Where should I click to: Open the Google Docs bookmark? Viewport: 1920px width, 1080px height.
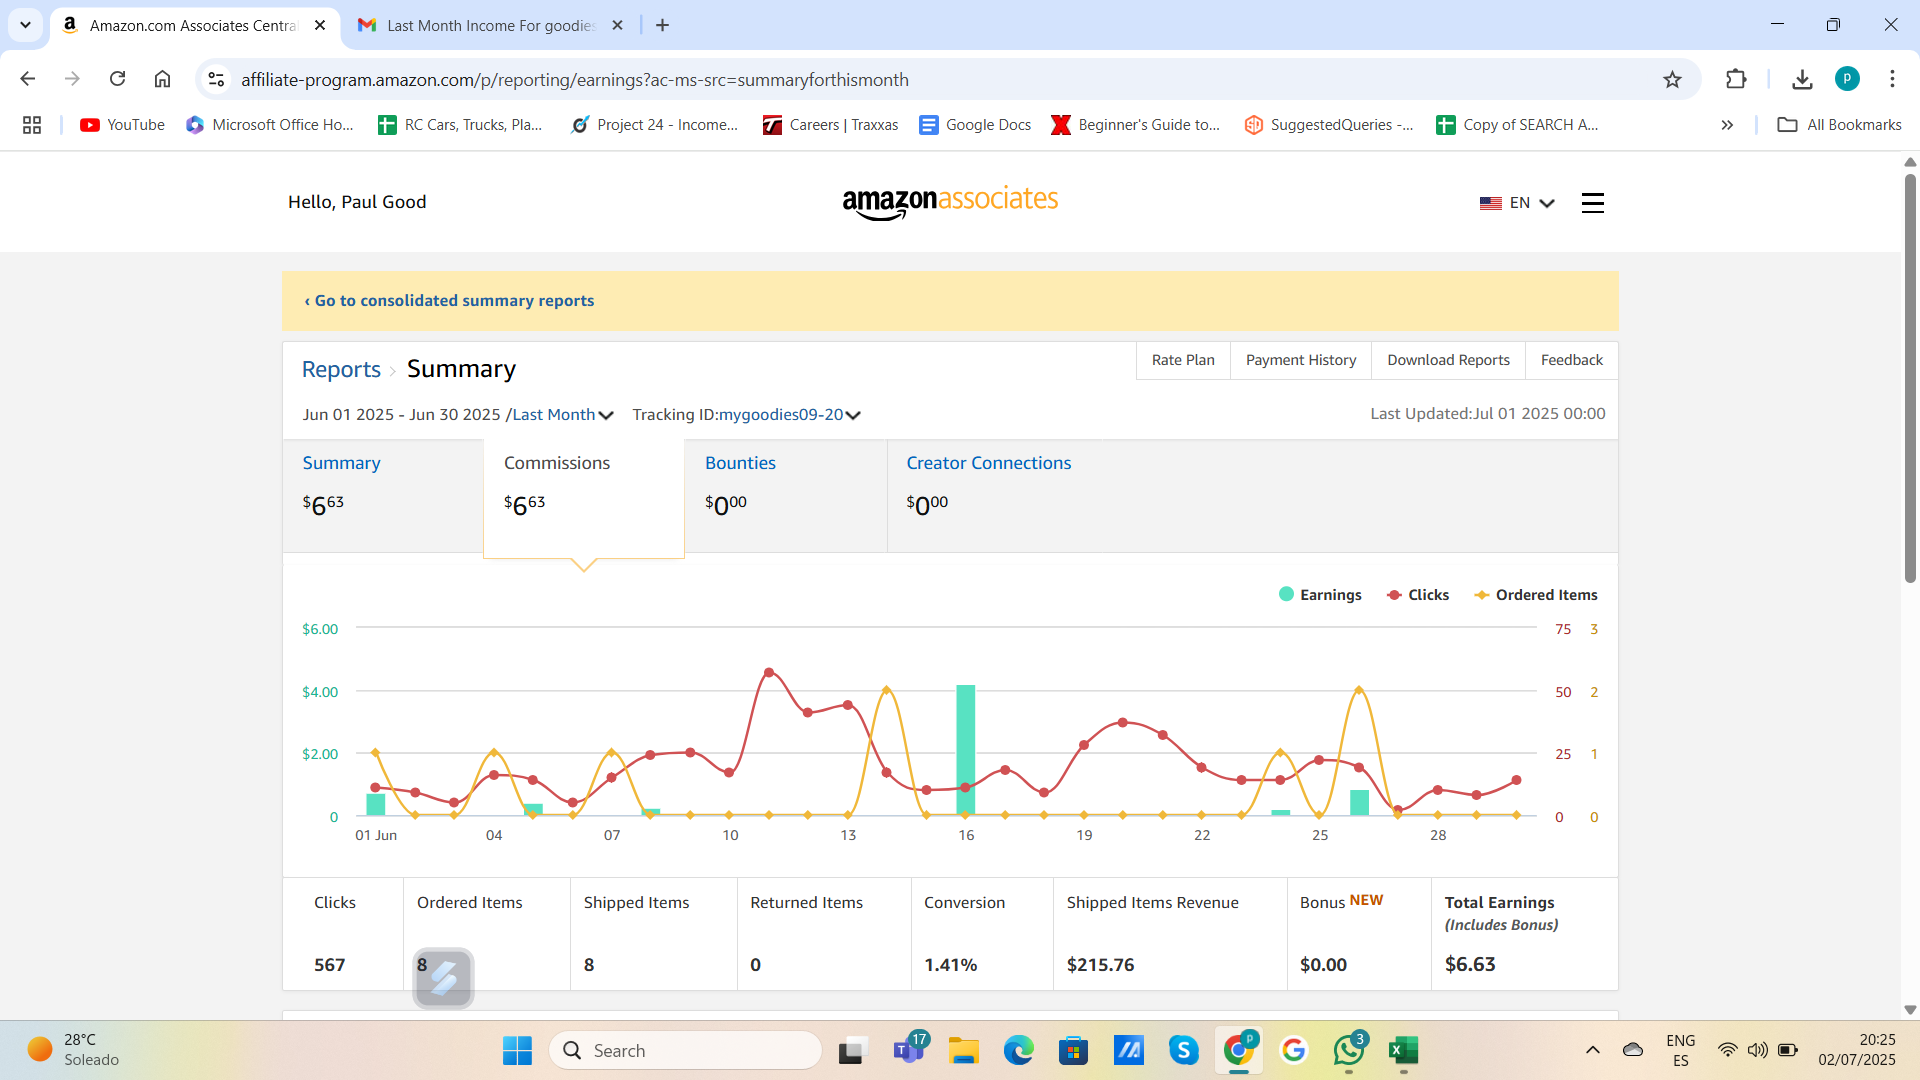[x=975, y=125]
